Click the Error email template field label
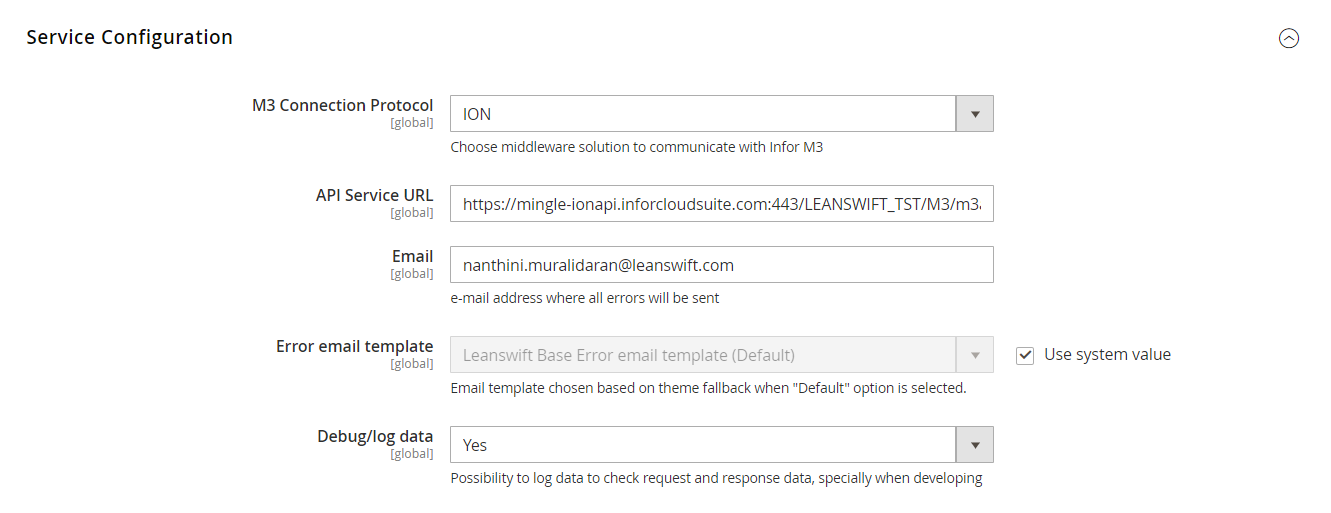The width and height of the screenshot is (1331, 513). [x=354, y=346]
